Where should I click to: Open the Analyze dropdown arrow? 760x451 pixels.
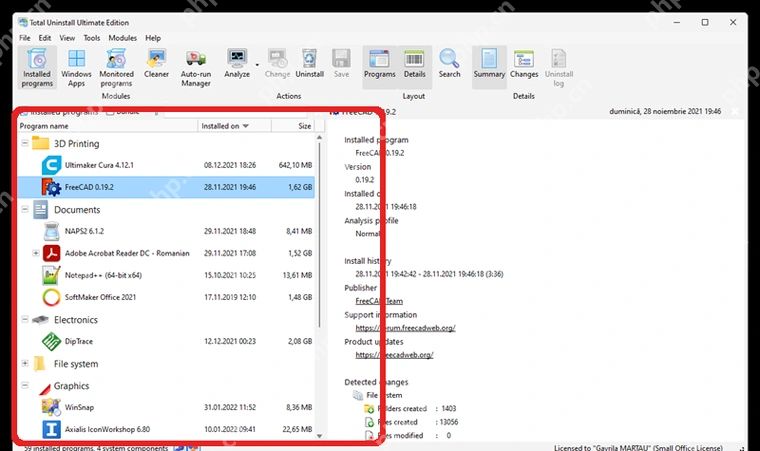[x=257, y=64]
